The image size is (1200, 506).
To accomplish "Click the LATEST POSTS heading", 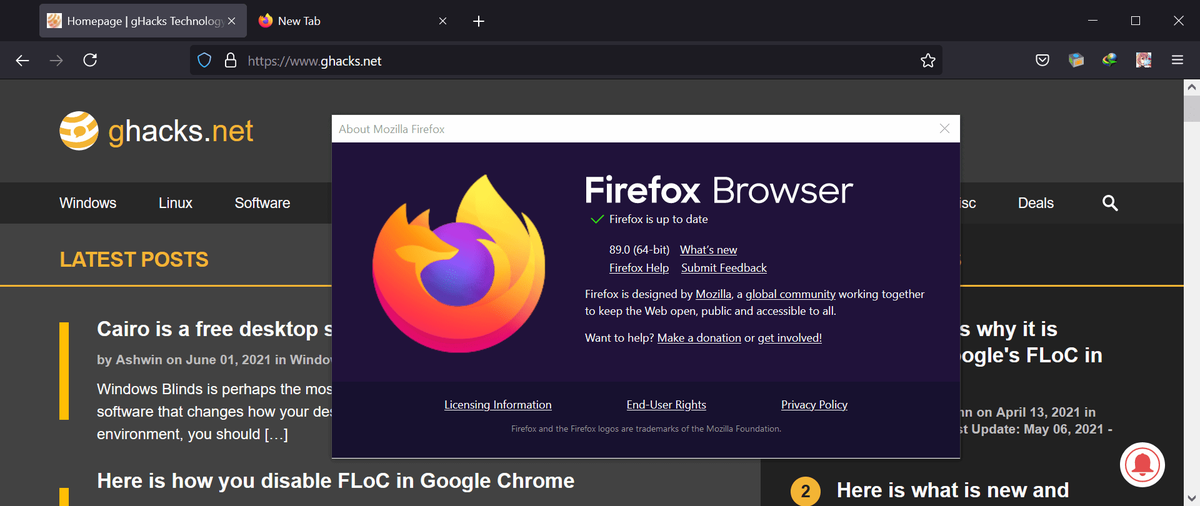I will (134, 260).
